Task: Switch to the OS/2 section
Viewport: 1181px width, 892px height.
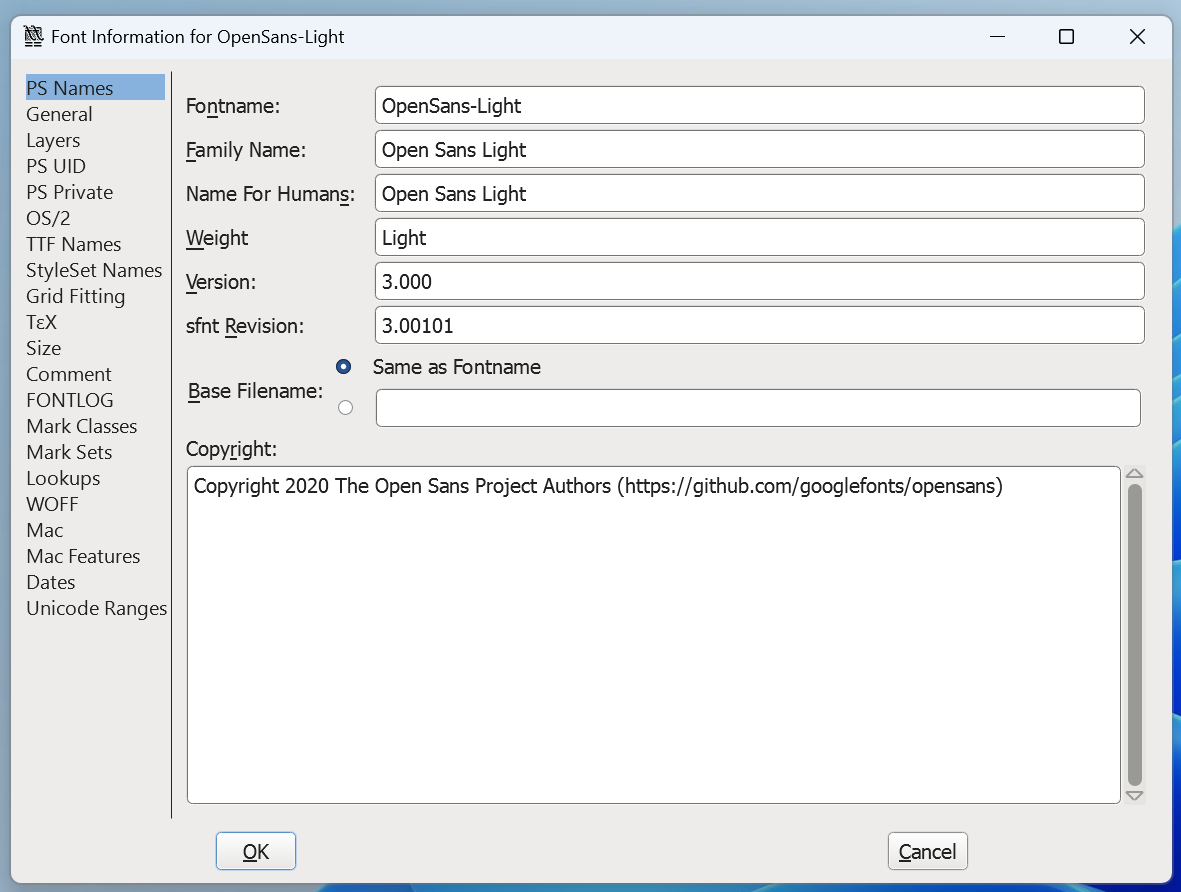Action: [48, 218]
